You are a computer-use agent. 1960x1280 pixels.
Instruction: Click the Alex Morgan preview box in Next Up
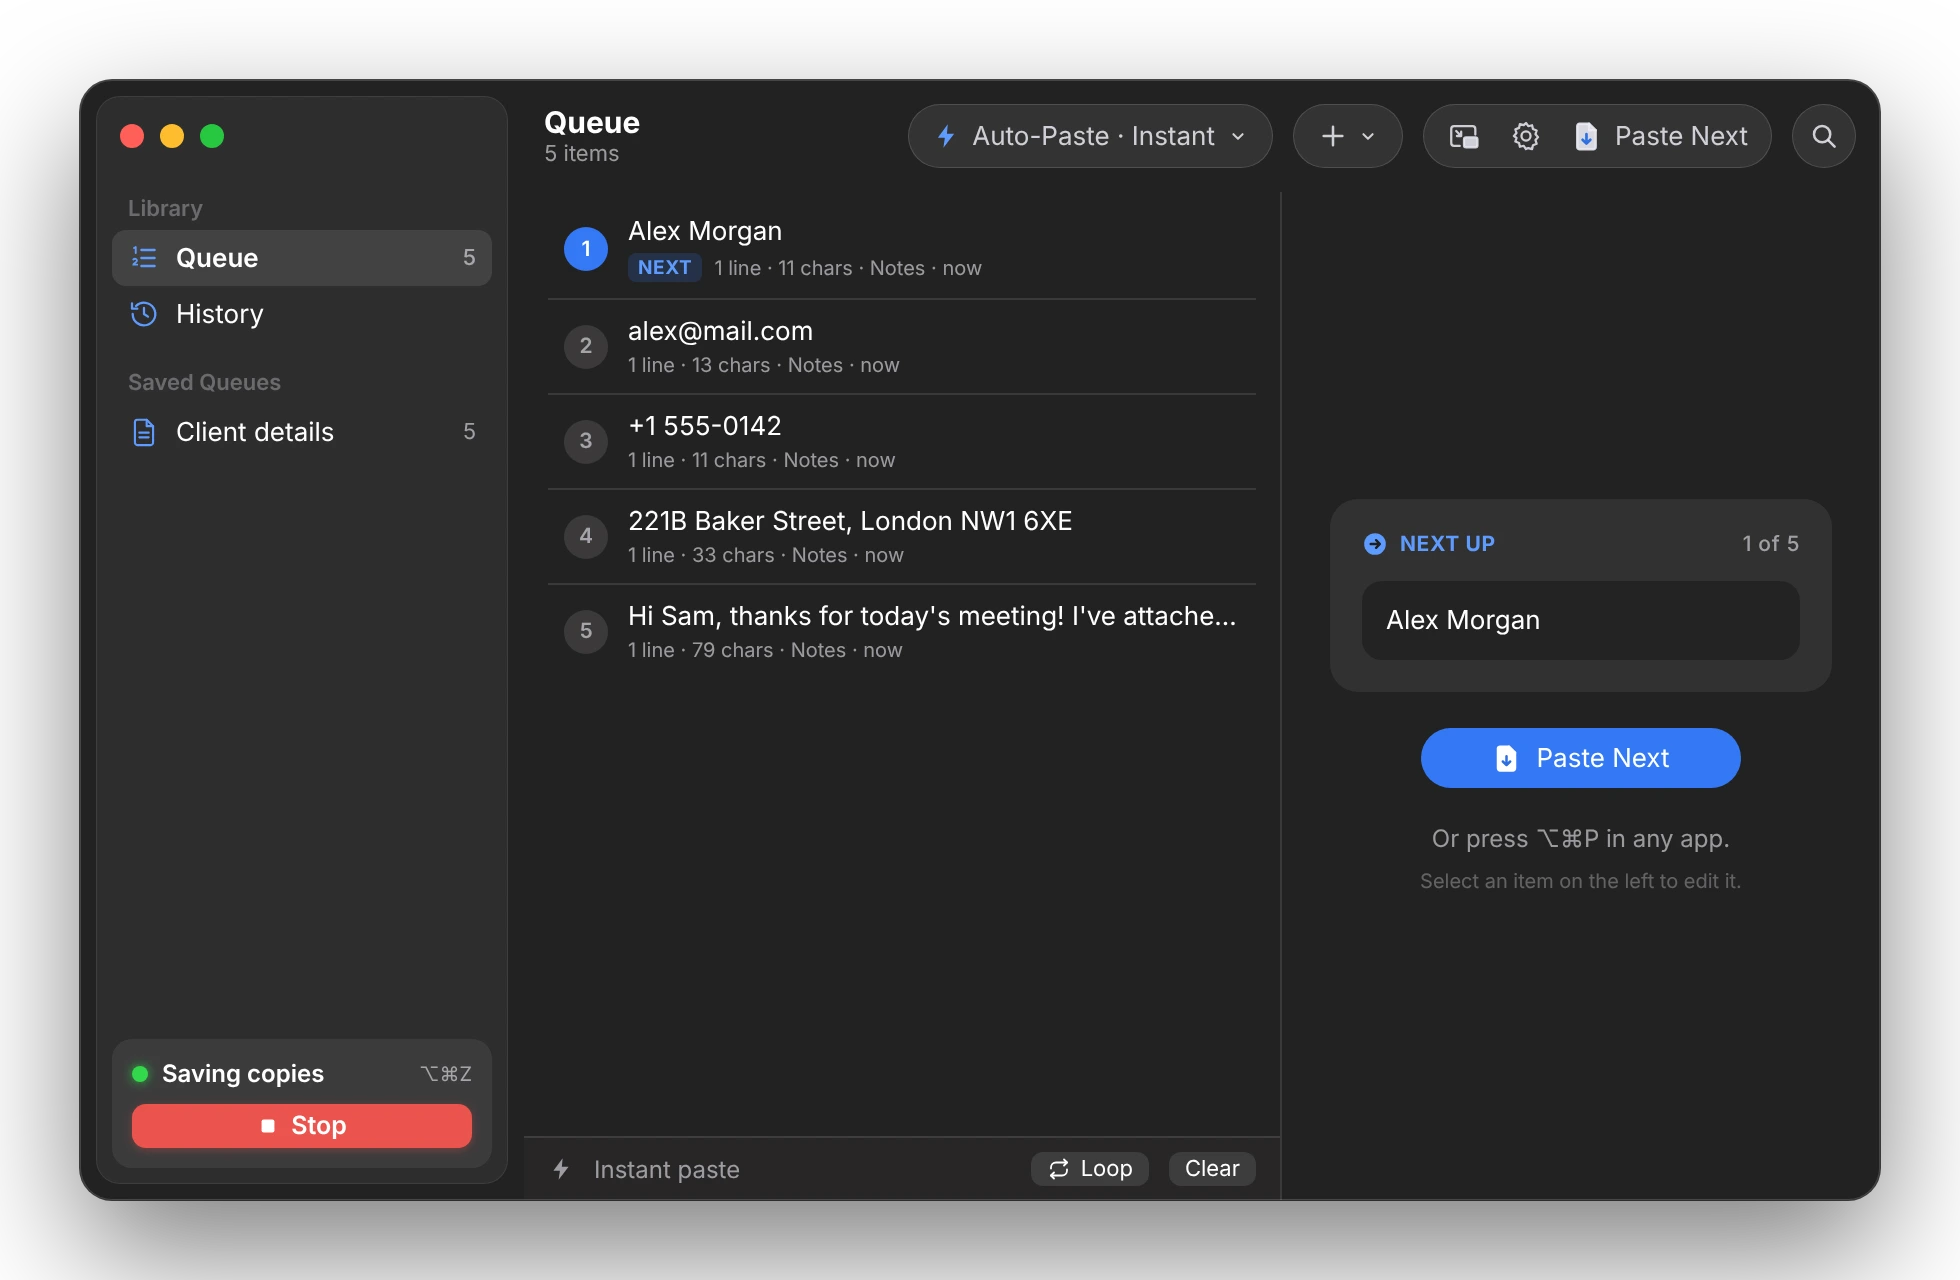pos(1580,621)
